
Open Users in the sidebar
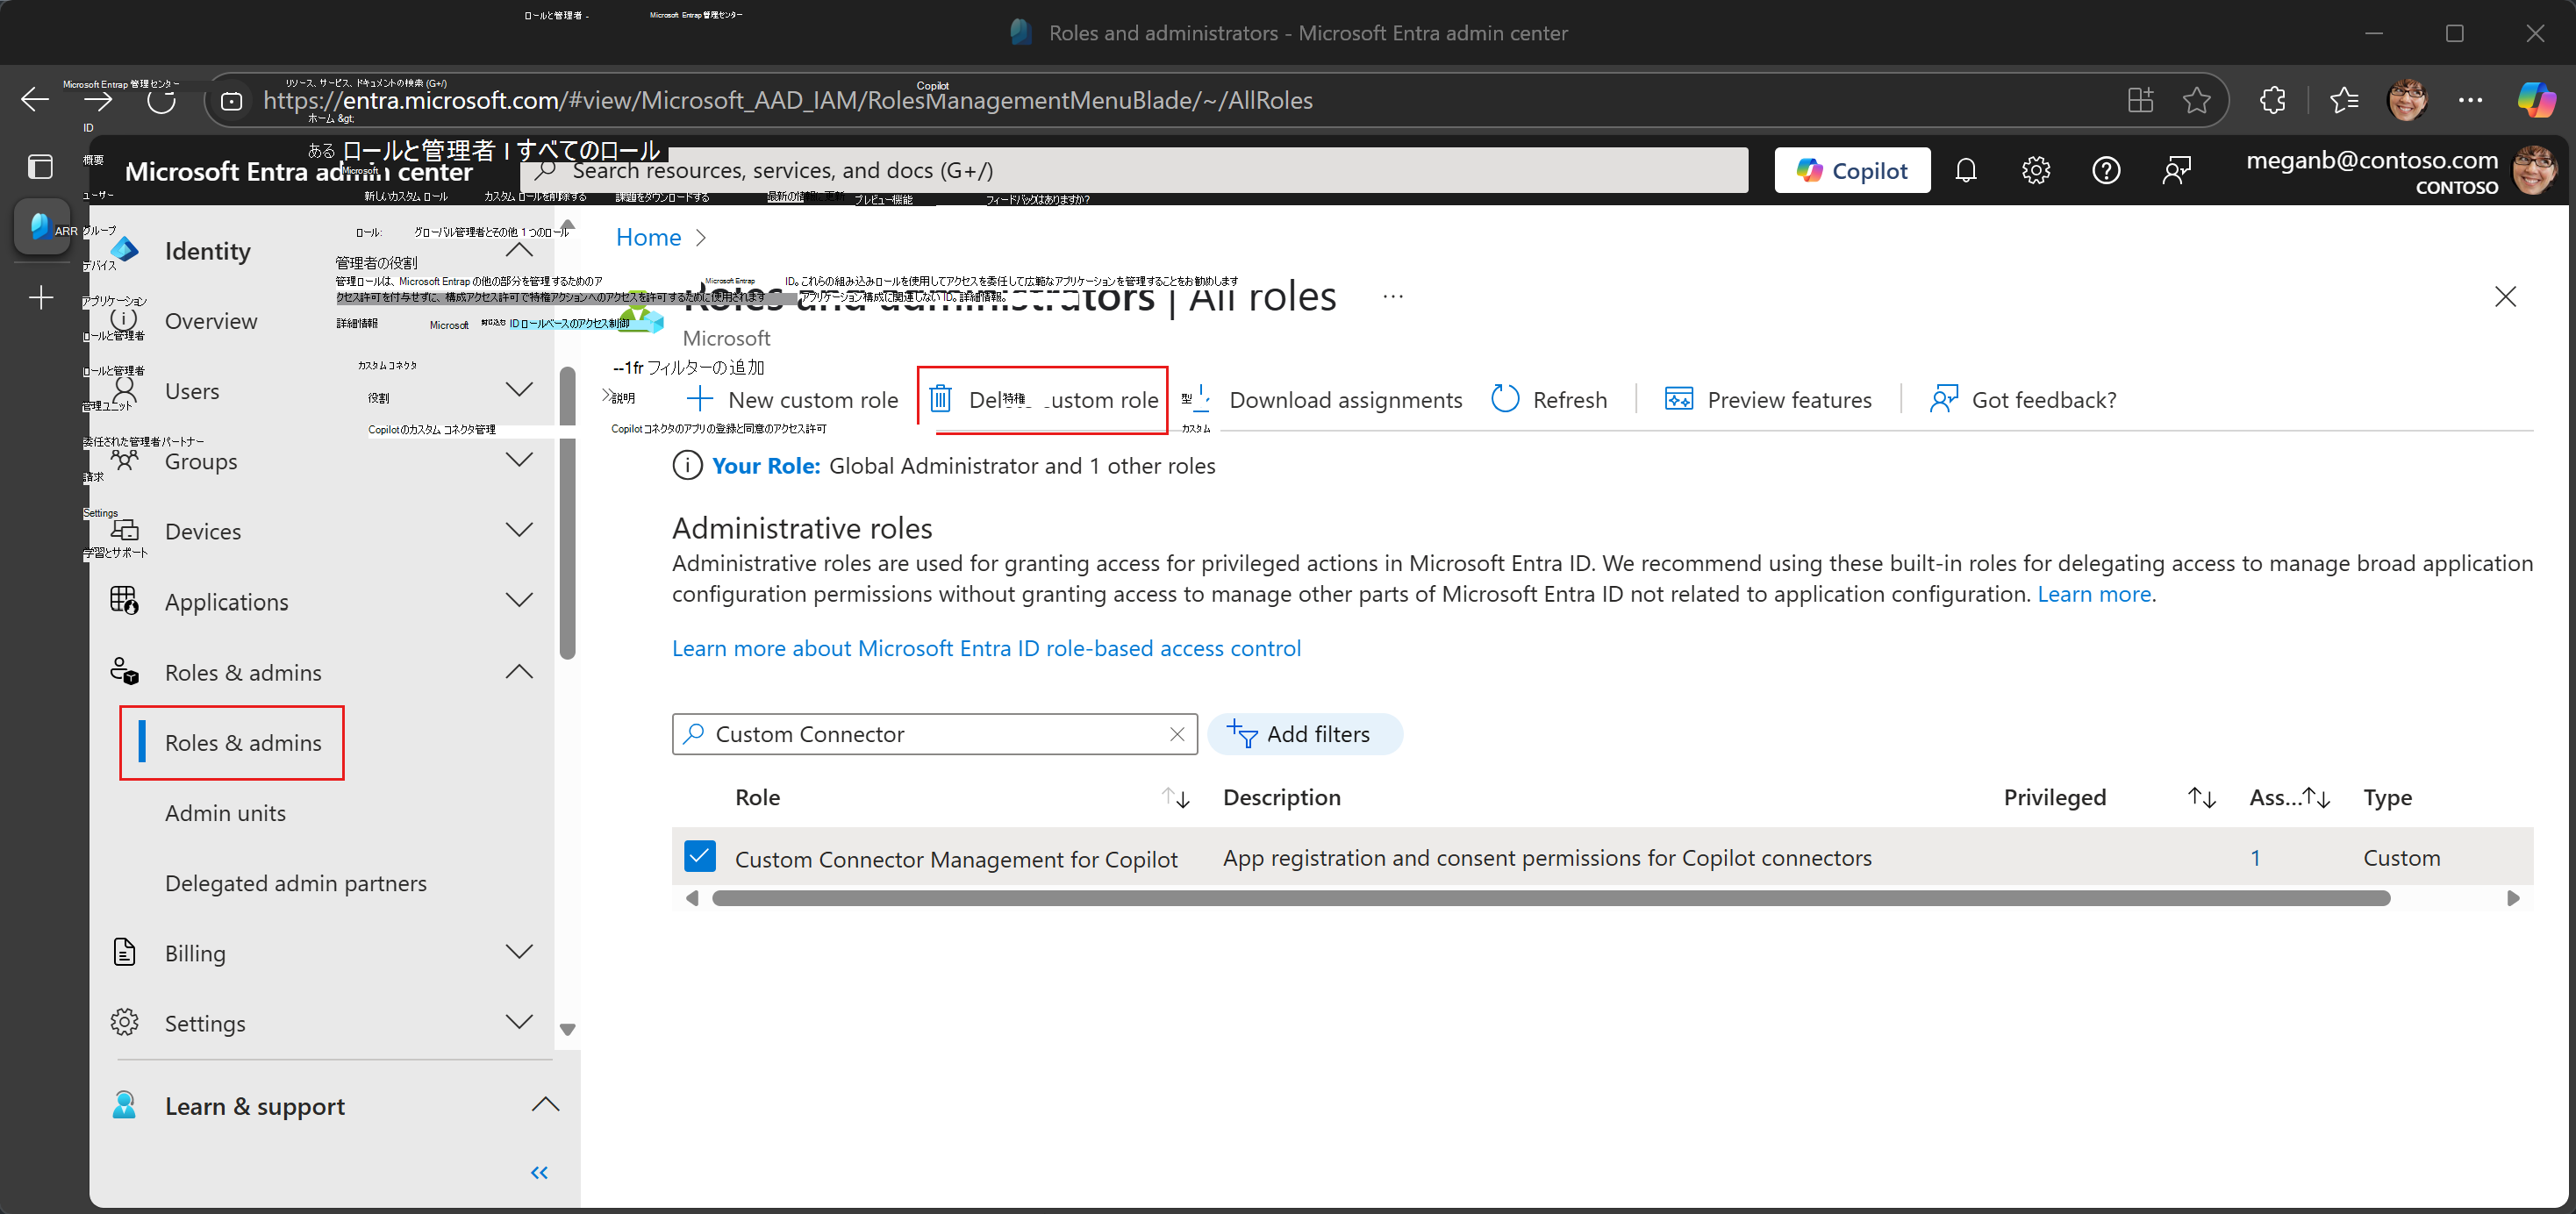tap(192, 391)
